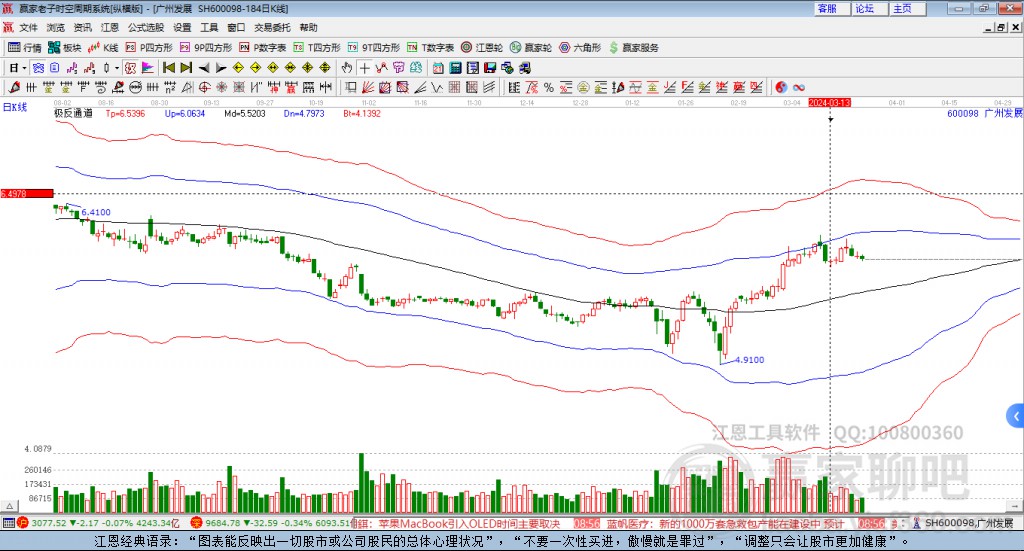This screenshot has height=551, width=1024.
Task: Jump to first bar with skip-to-start arrow
Action: [x=168, y=68]
